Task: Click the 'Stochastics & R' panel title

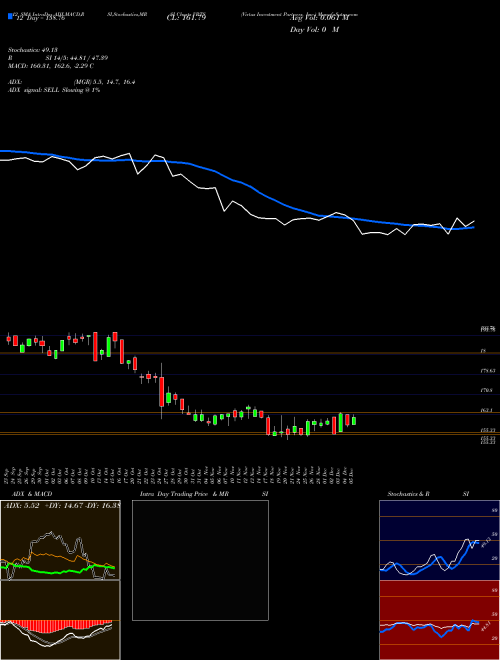Action: point(409,494)
